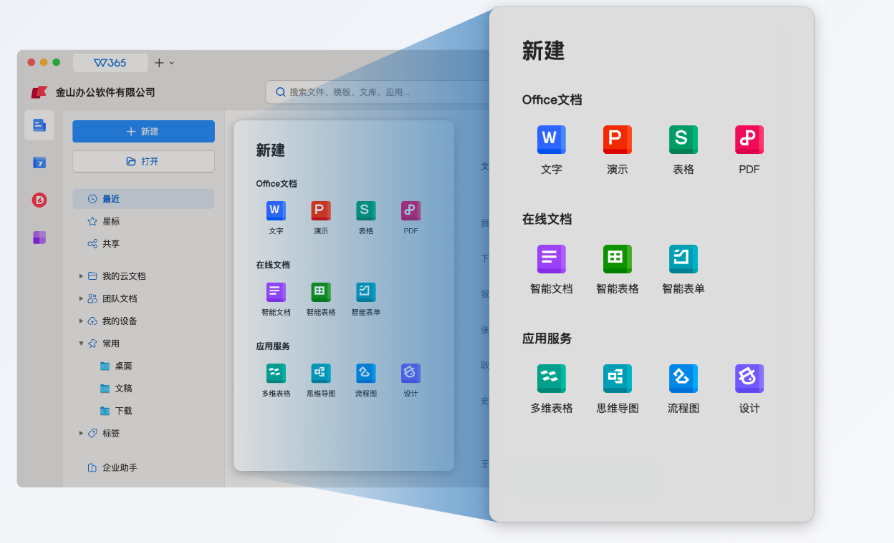Screen dimensions: 894x543
Task: Open 智能表单 in the enlarged panel
Action: [683, 259]
